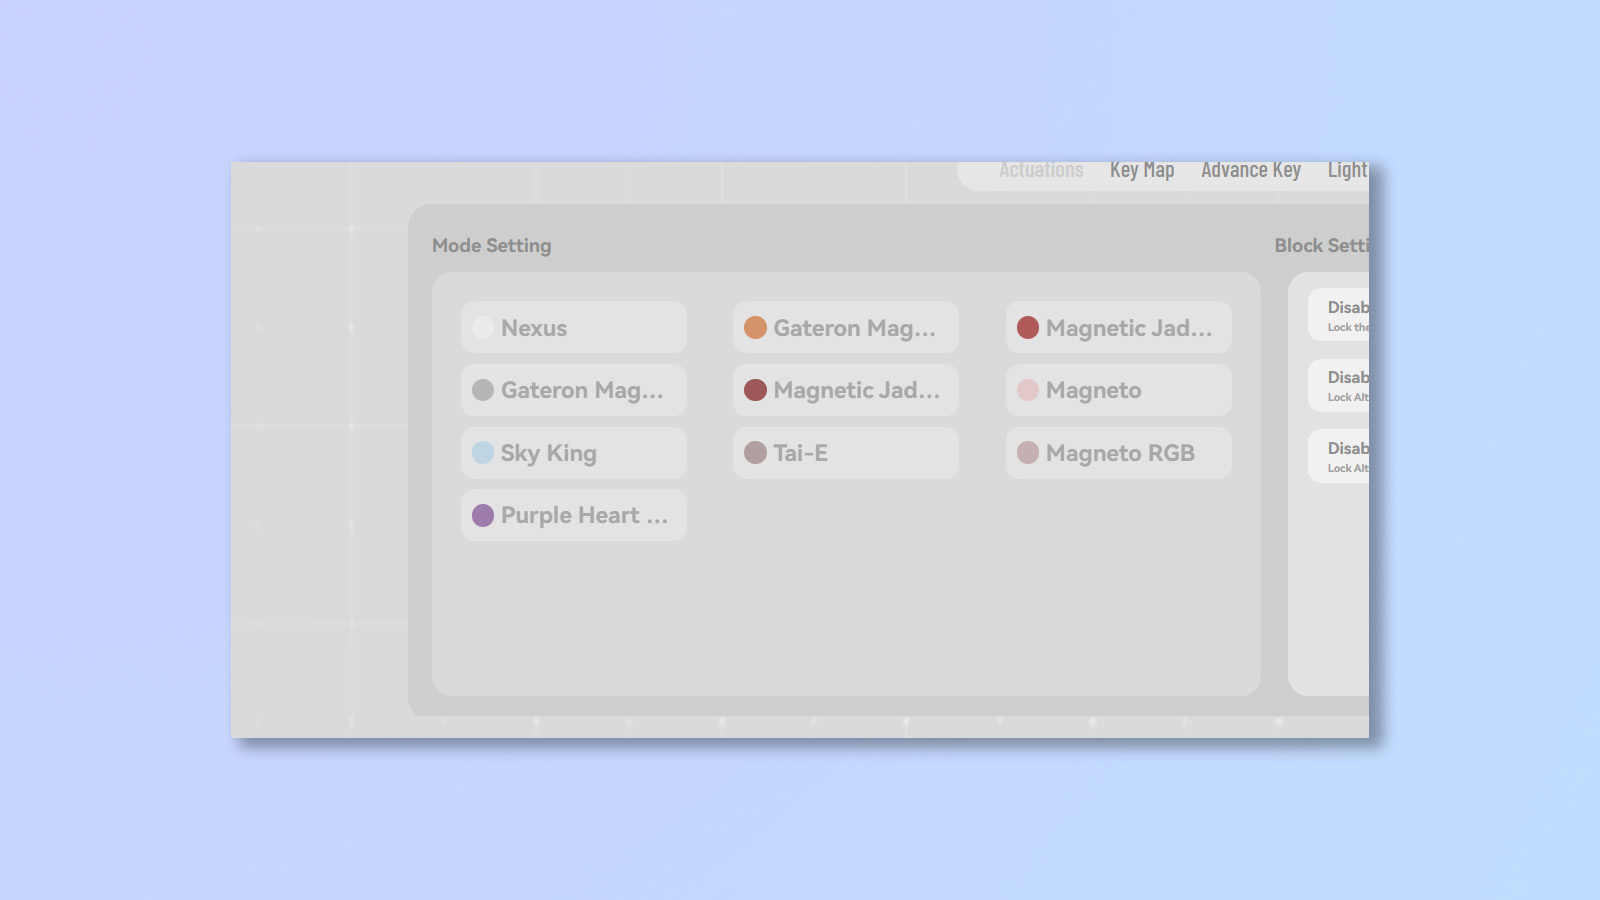This screenshot has width=1600, height=900.
Task: Go back to the Actuations tab
Action: pyautogui.click(x=1041, y=169)
